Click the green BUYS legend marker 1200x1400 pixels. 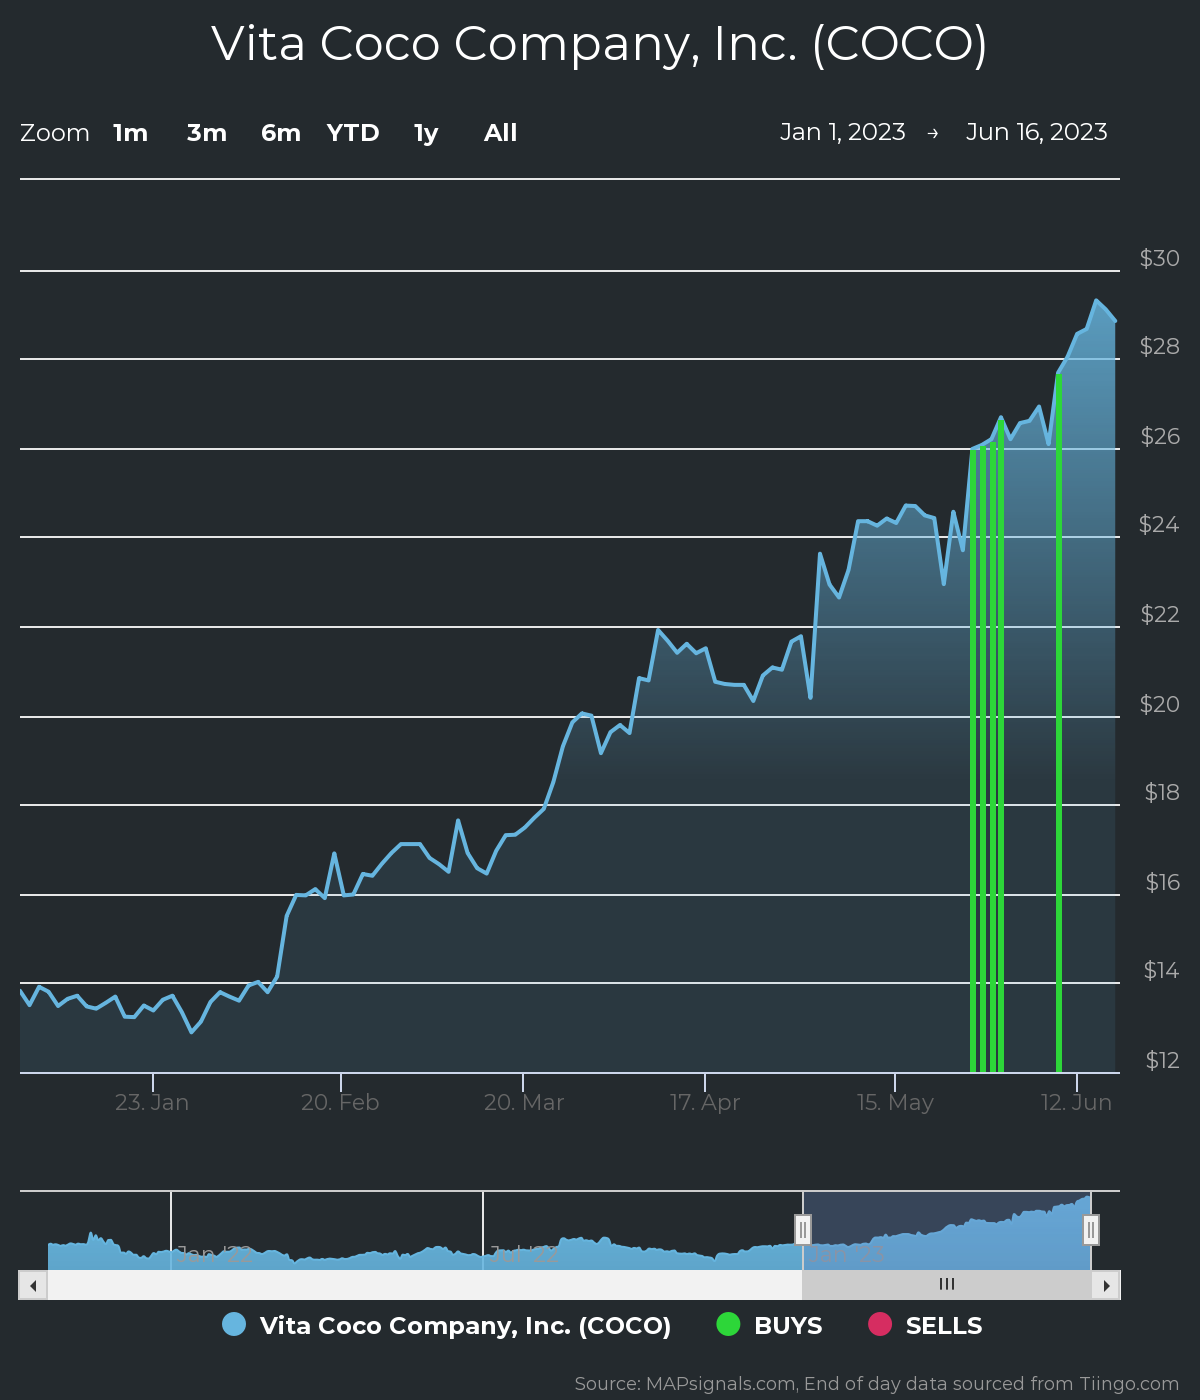pyautogui.click(x=728, y=1324)
